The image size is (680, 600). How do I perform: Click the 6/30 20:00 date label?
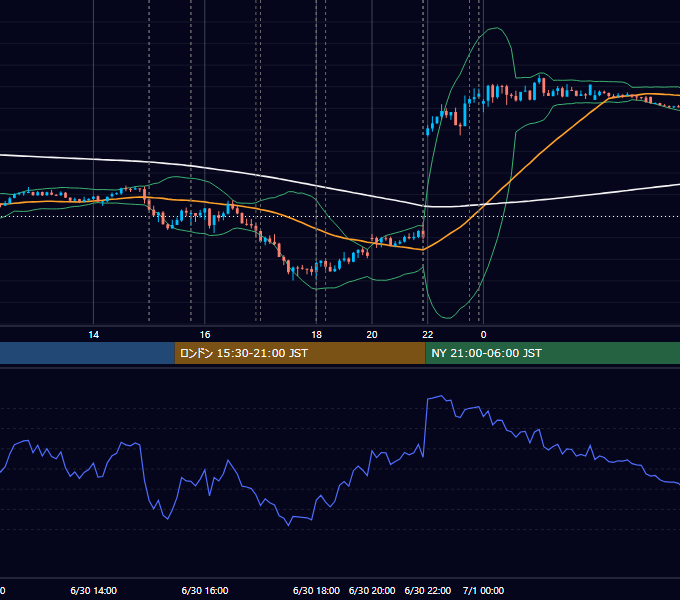coord(372,590)
